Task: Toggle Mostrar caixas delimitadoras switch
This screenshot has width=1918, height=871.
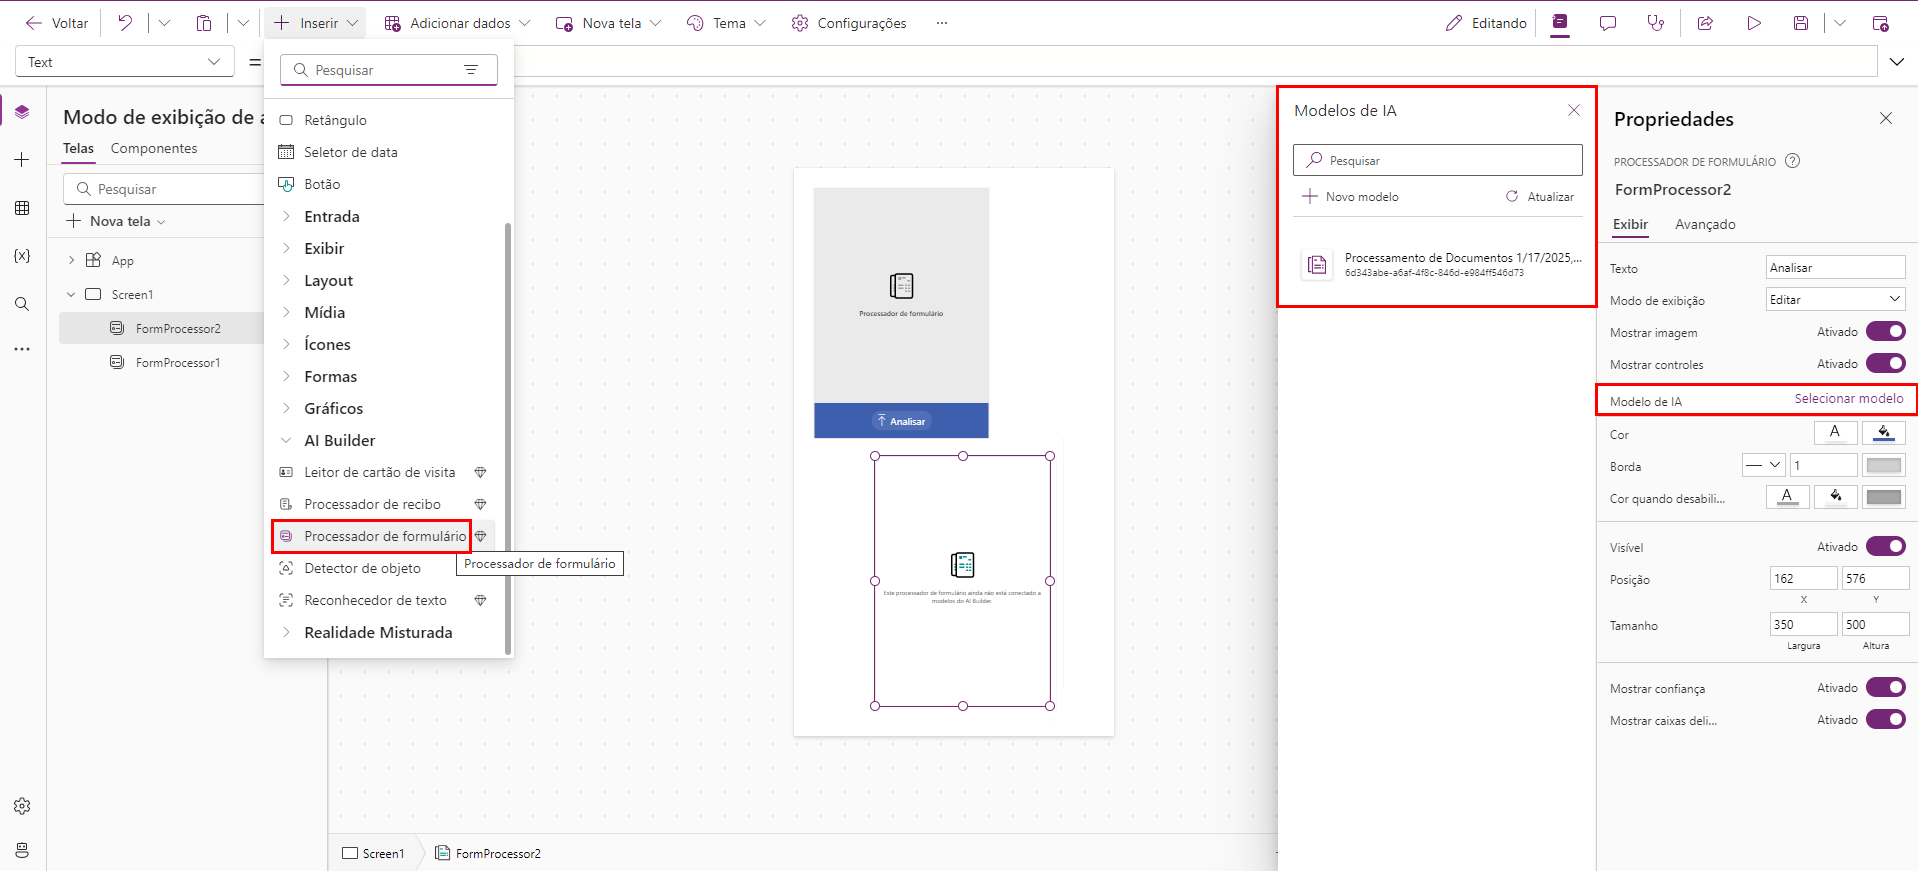Action: 1886,719
